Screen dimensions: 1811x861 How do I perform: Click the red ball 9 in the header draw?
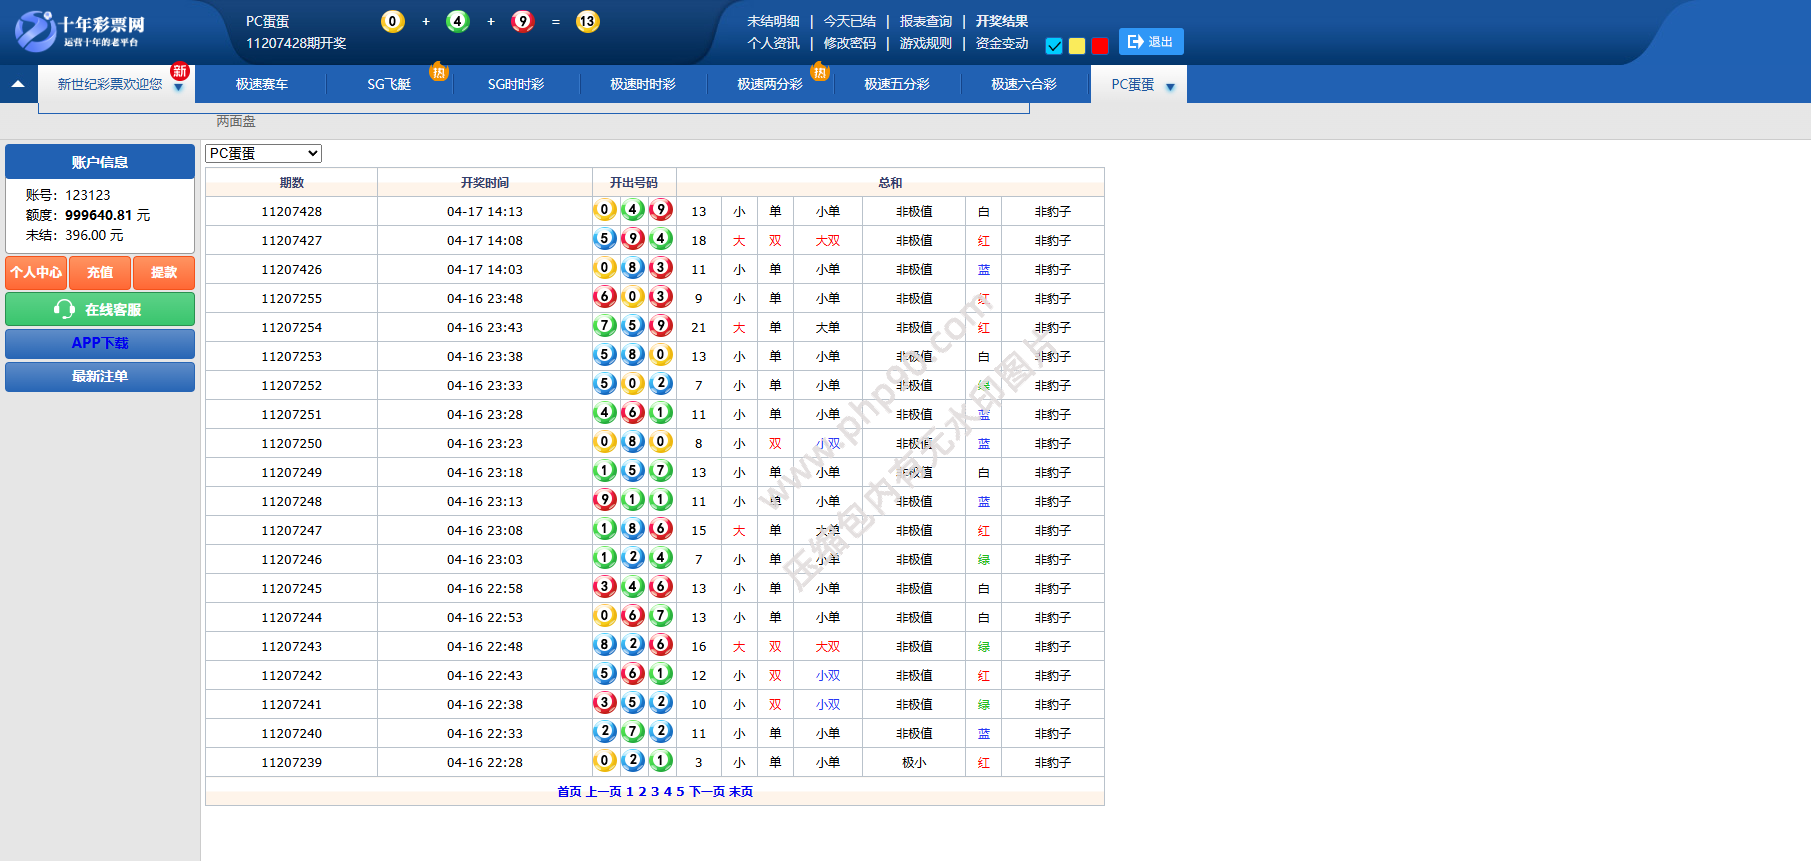click(522, 21)
